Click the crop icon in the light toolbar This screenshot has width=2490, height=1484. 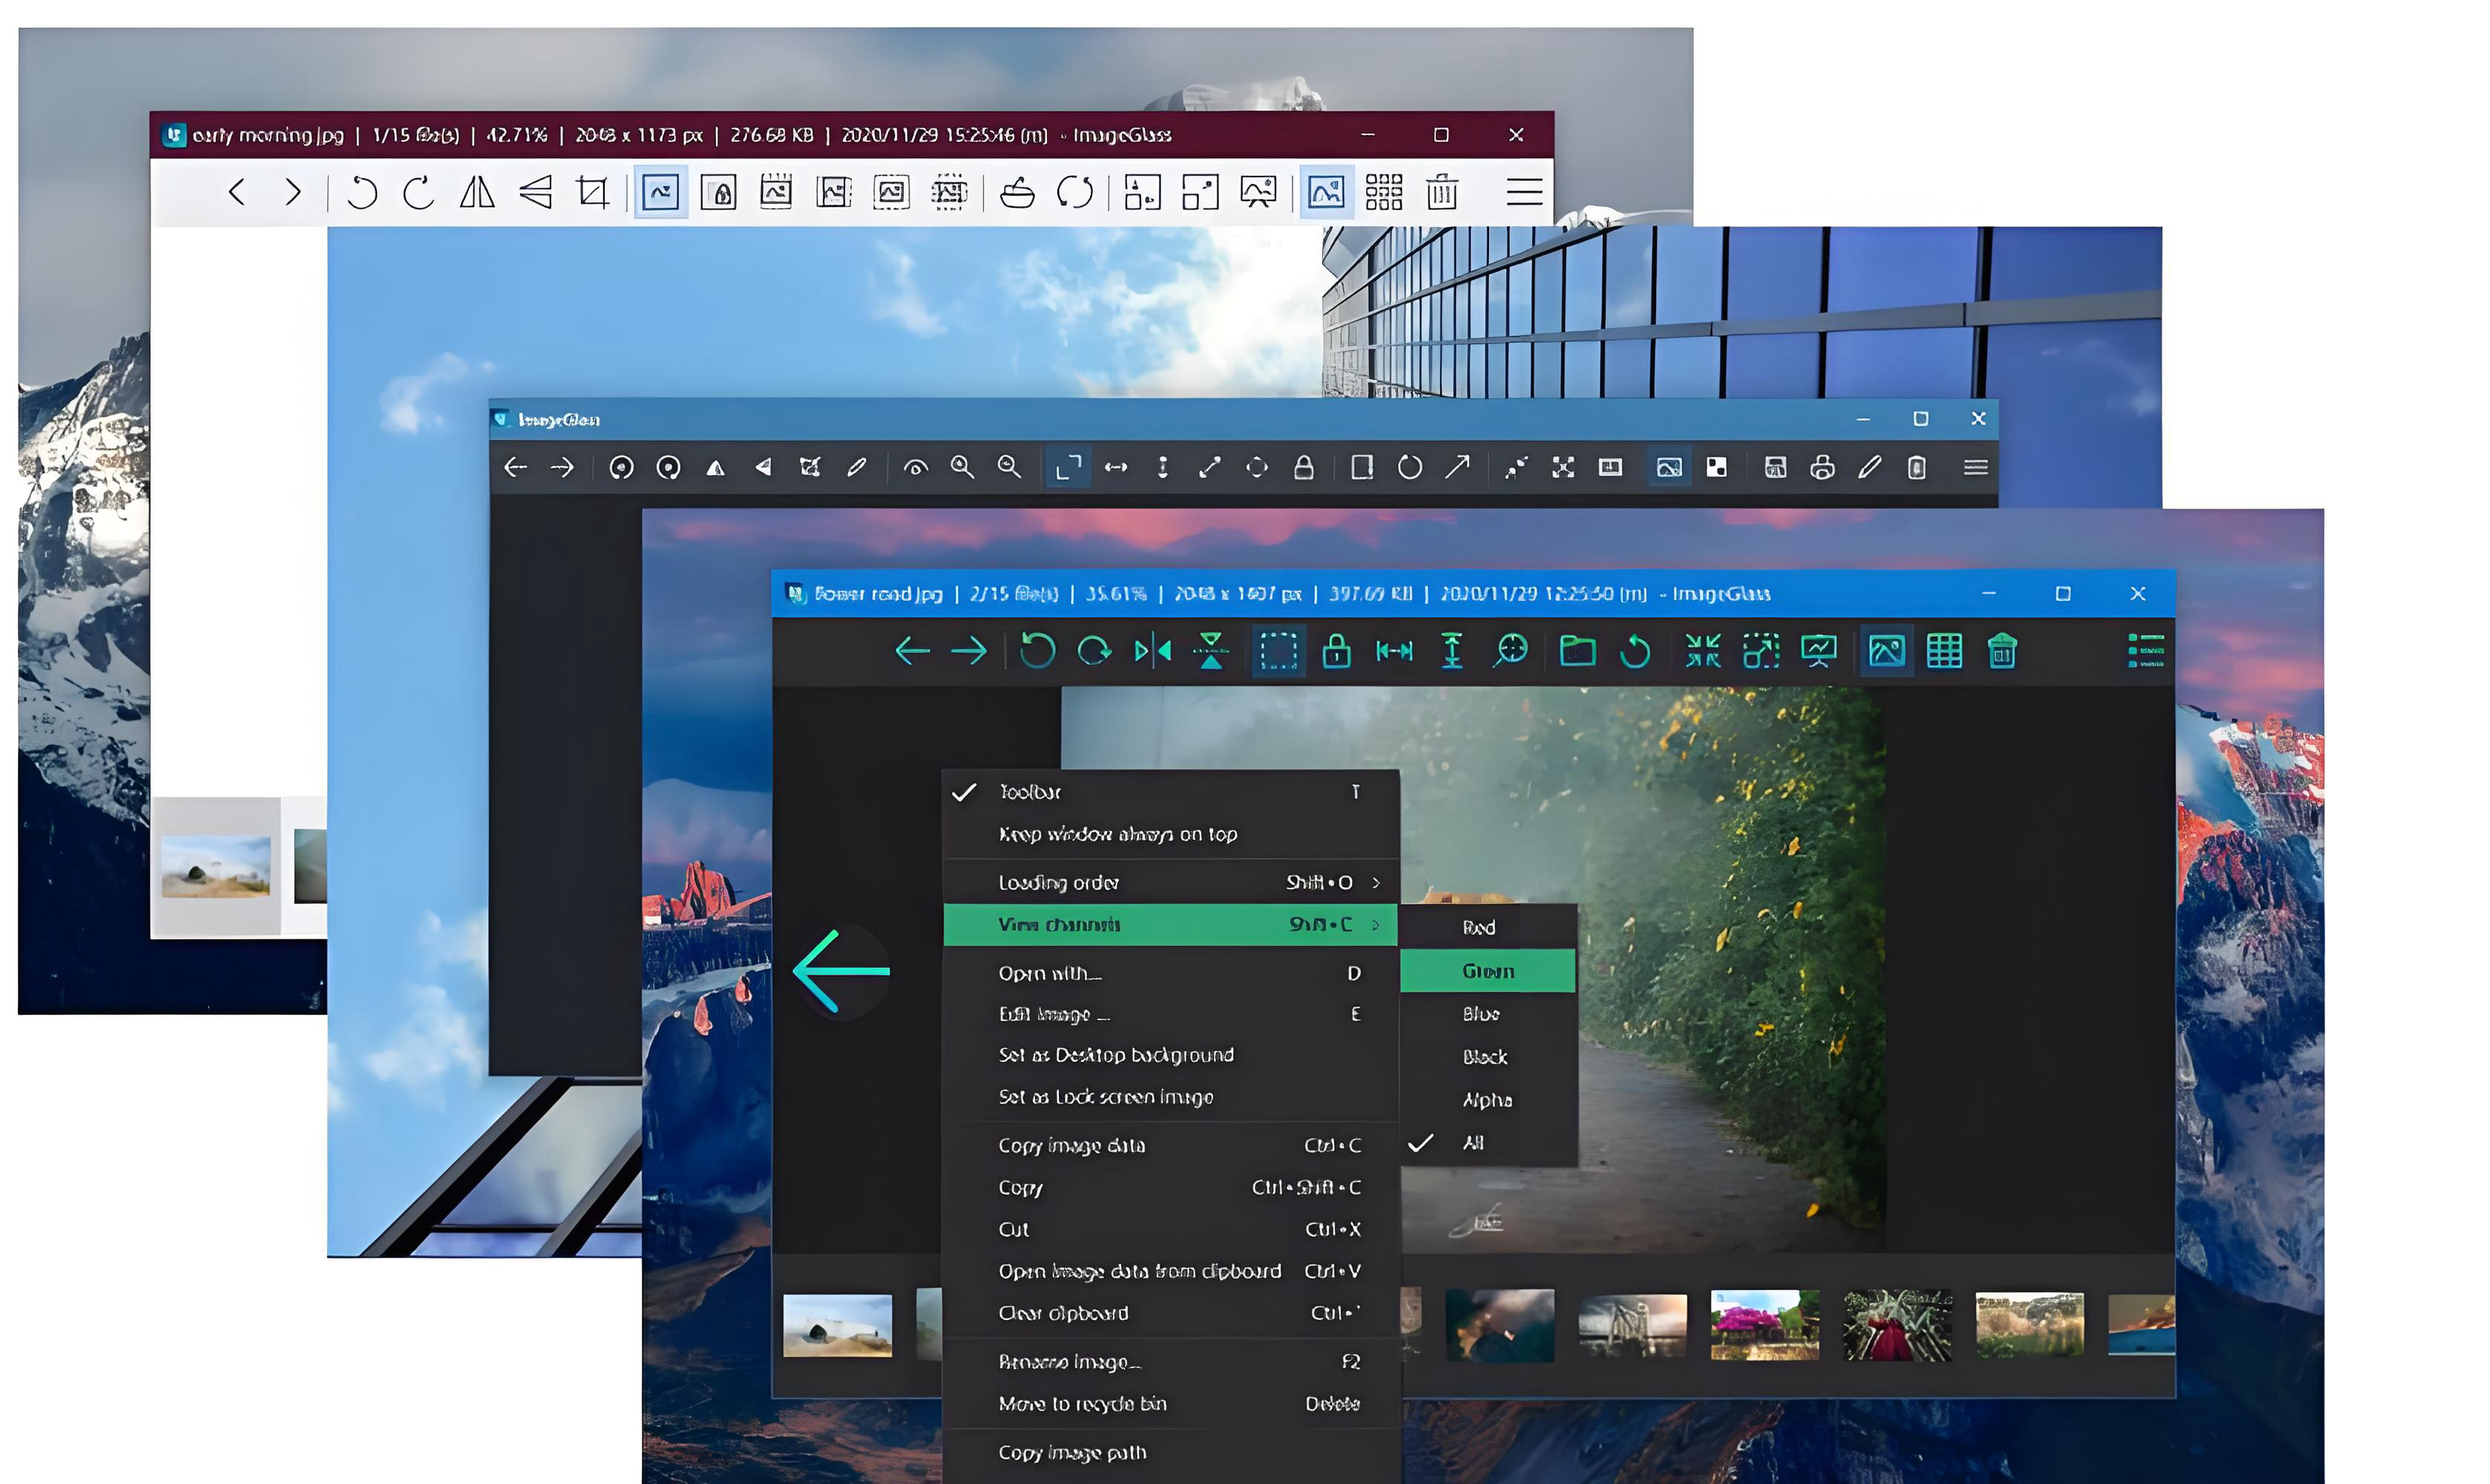pos(592,192)
